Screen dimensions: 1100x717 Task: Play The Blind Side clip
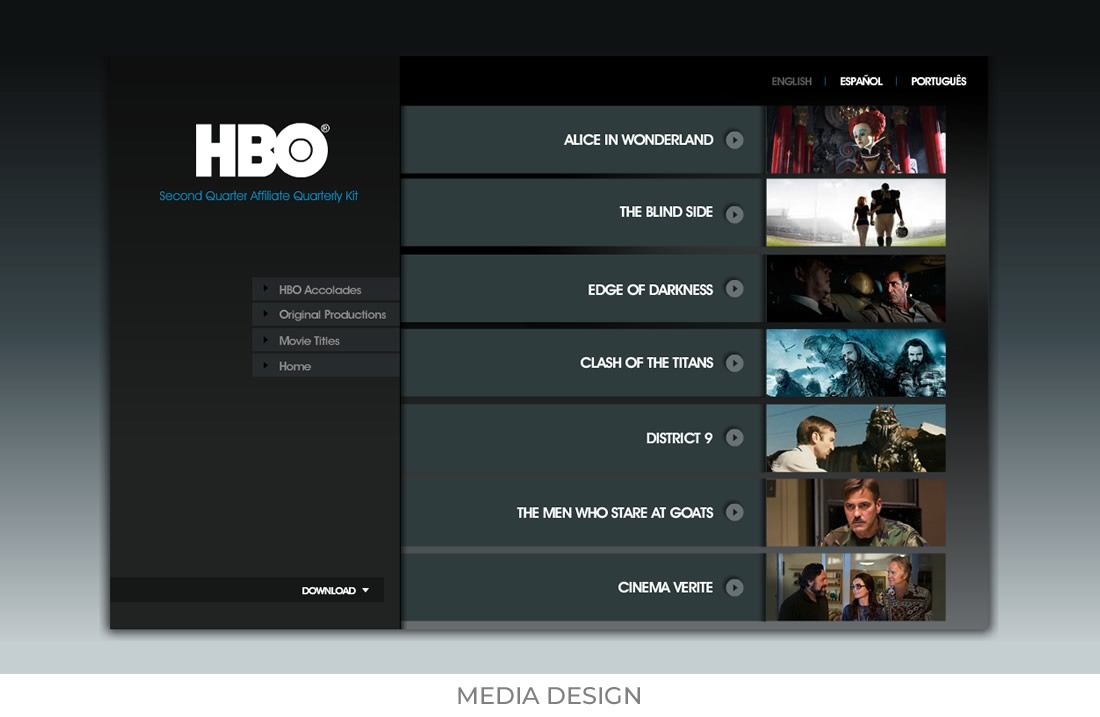pos(735,214)
